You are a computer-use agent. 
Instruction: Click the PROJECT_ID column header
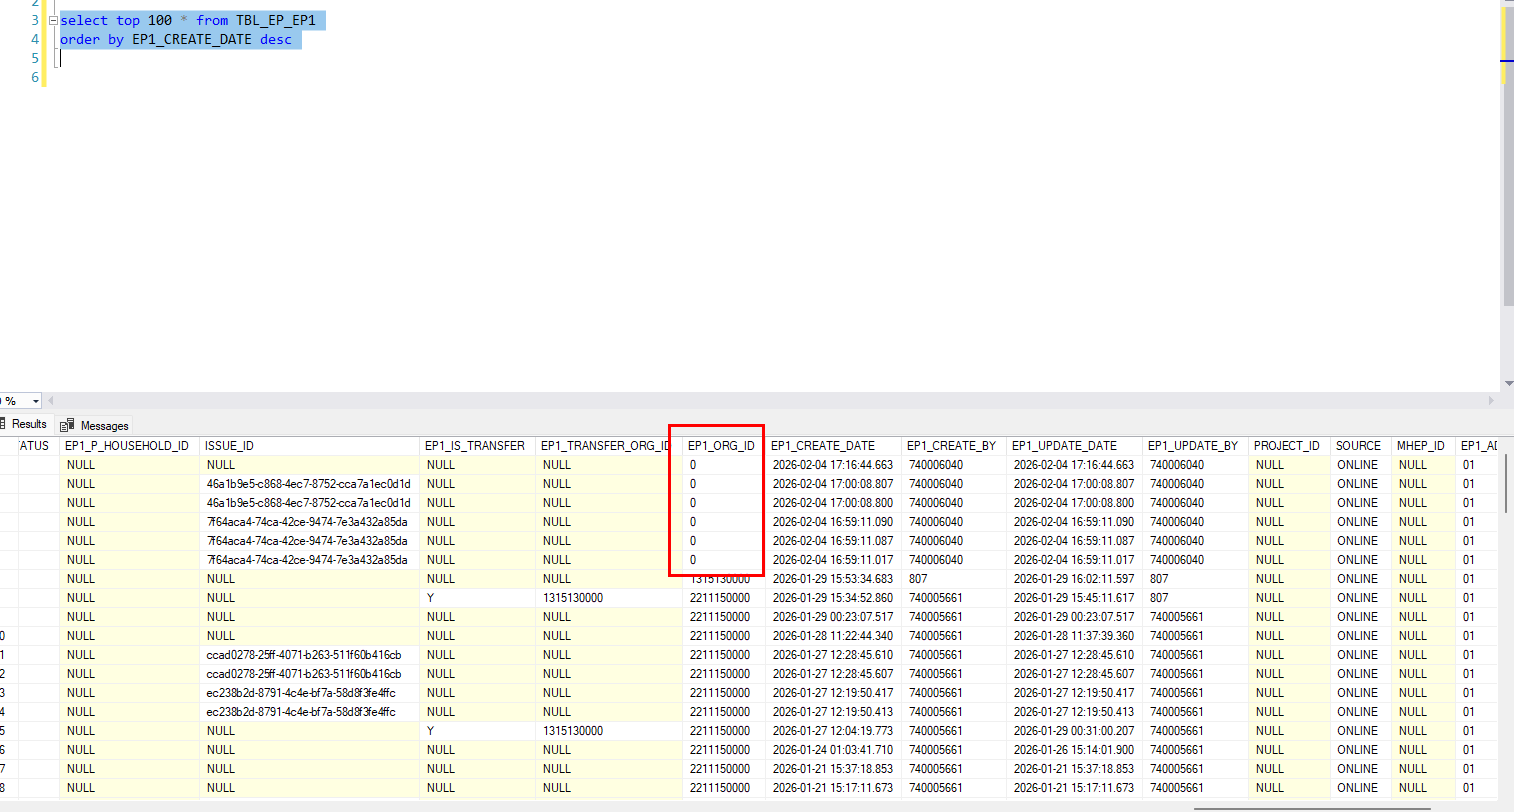tap(1286, 446)
